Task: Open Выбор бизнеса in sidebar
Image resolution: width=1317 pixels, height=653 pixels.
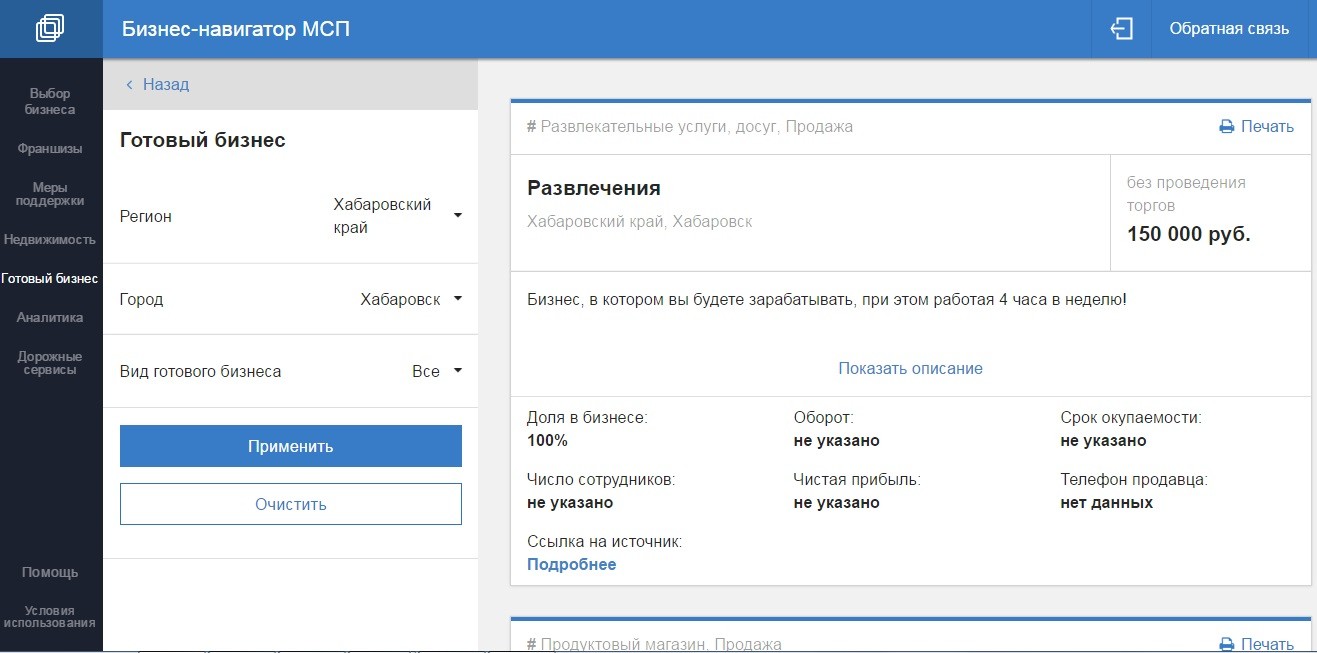Action: tap(50, 102)
